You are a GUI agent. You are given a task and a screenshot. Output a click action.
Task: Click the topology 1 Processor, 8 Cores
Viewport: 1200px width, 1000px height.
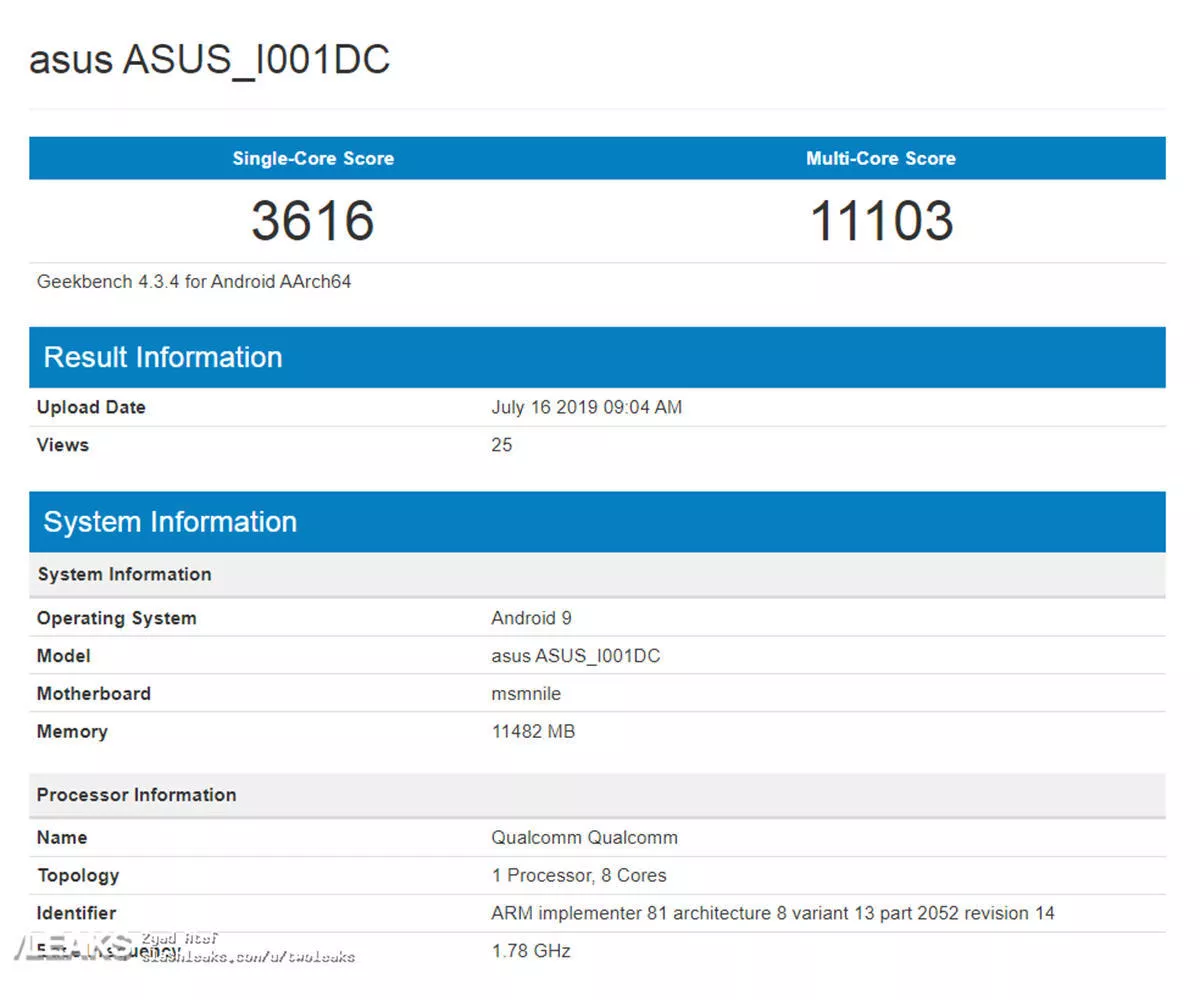(579, 876)
